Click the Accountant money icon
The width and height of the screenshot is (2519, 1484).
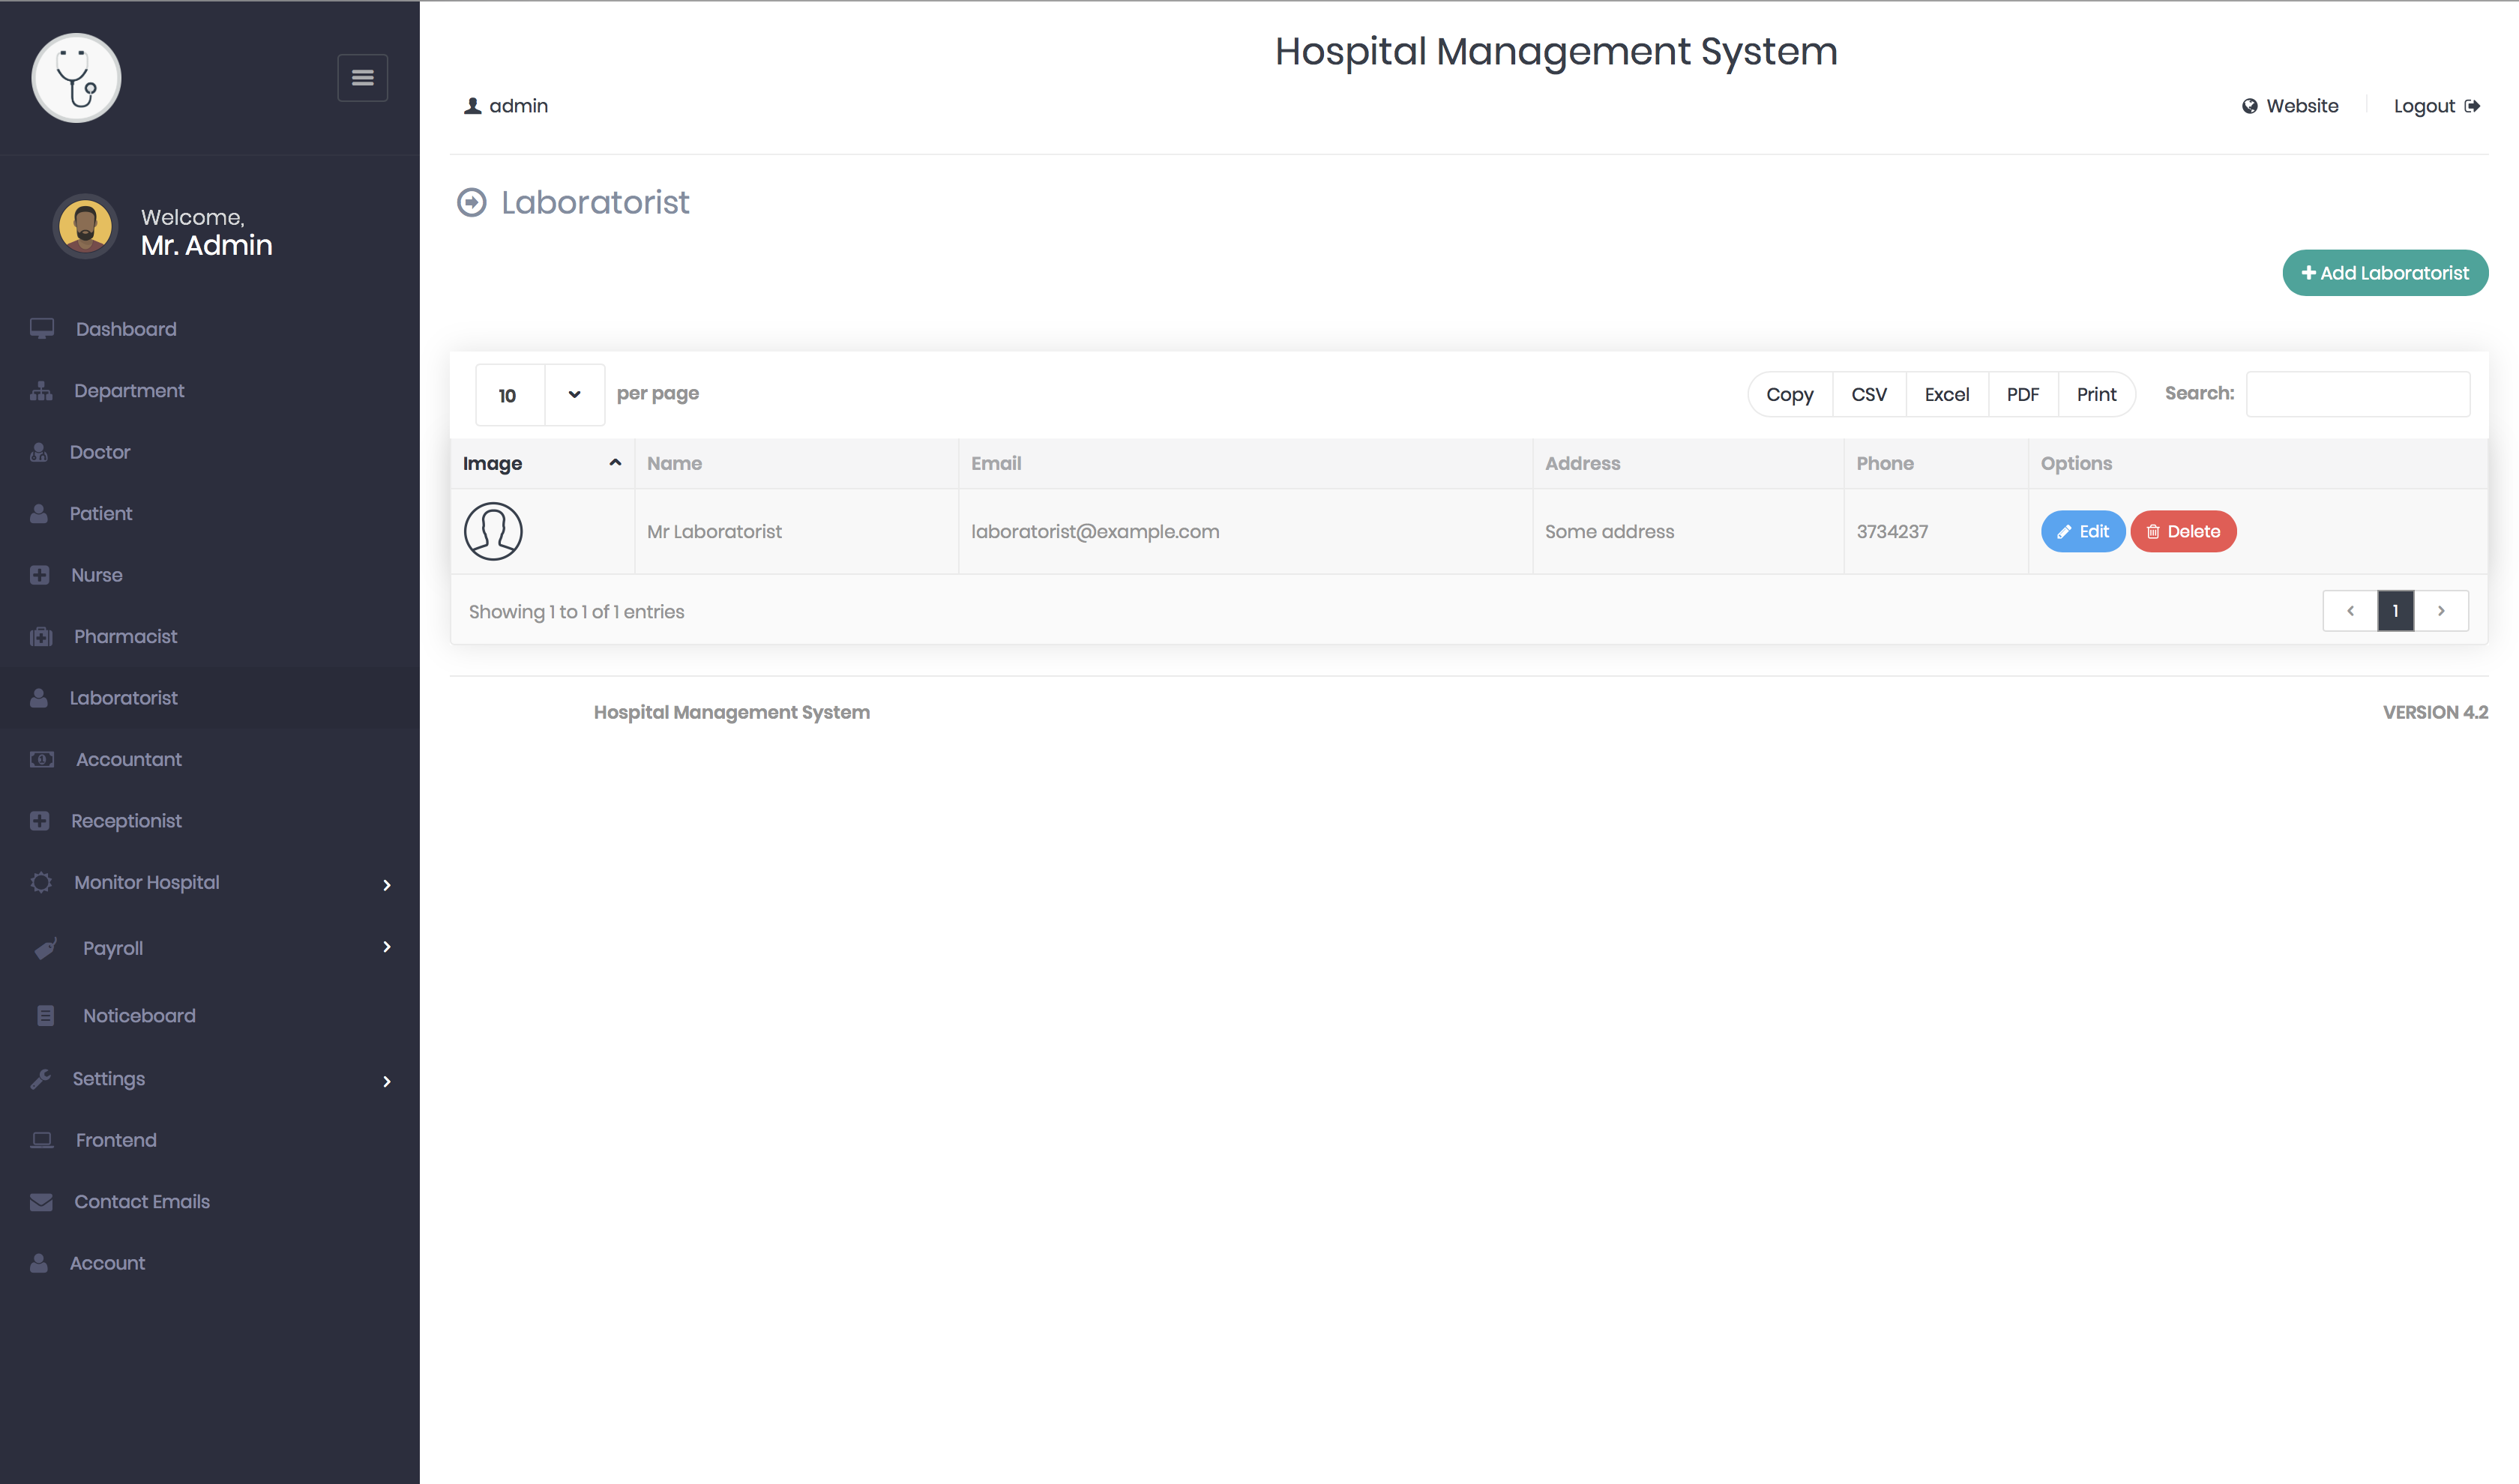(42, 759)
